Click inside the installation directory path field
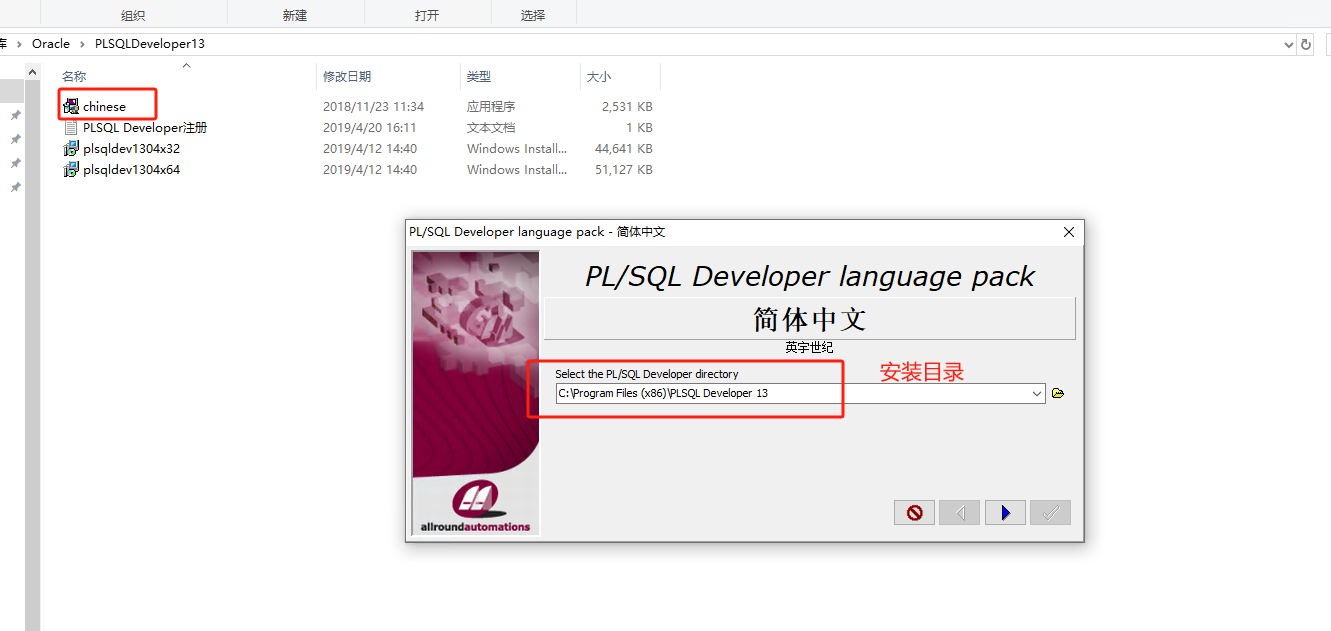This screenshot has height=631, width=1331. click(x=700, y=393)
